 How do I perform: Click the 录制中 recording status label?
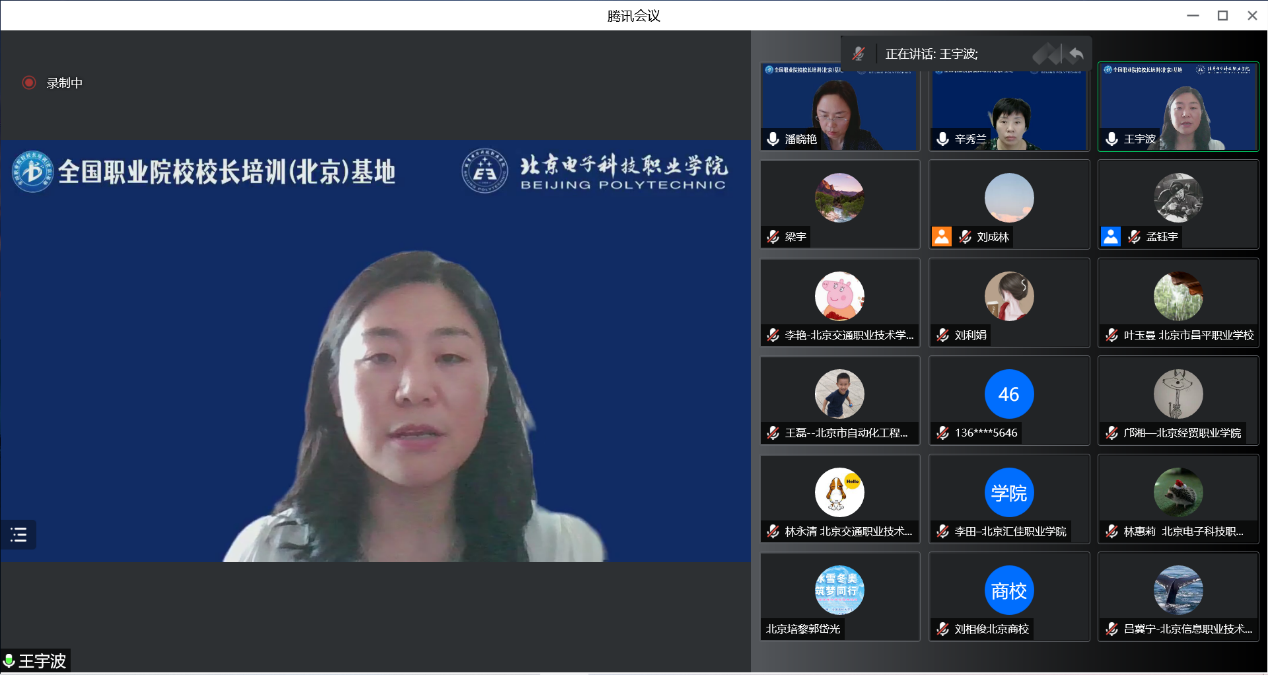point(65,83)
